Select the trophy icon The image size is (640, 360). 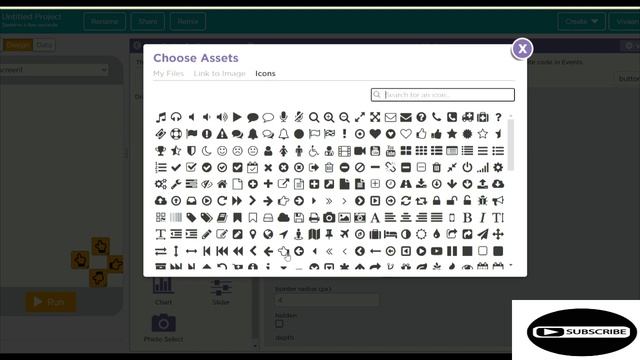click(161, 151)
